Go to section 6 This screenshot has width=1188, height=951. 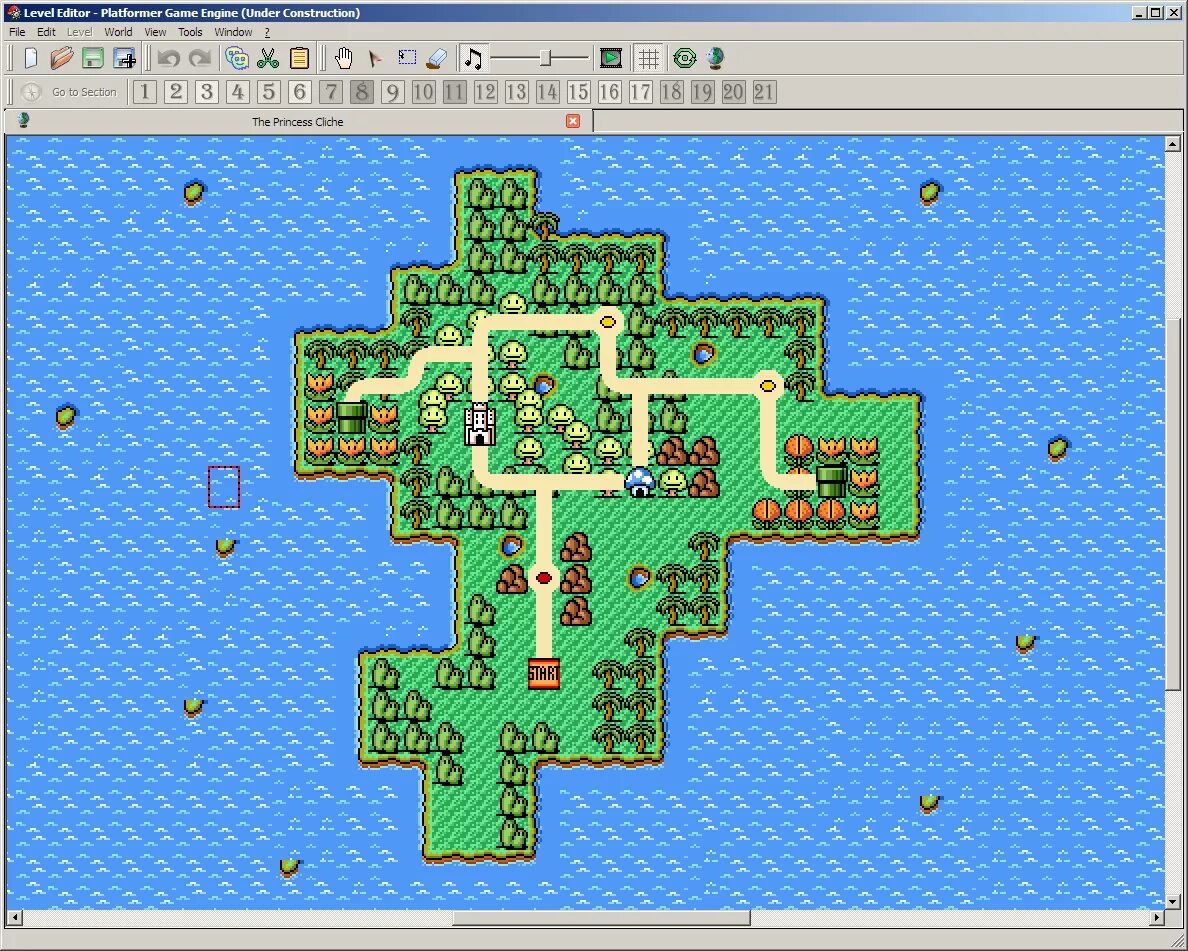(x=300, y=92)
